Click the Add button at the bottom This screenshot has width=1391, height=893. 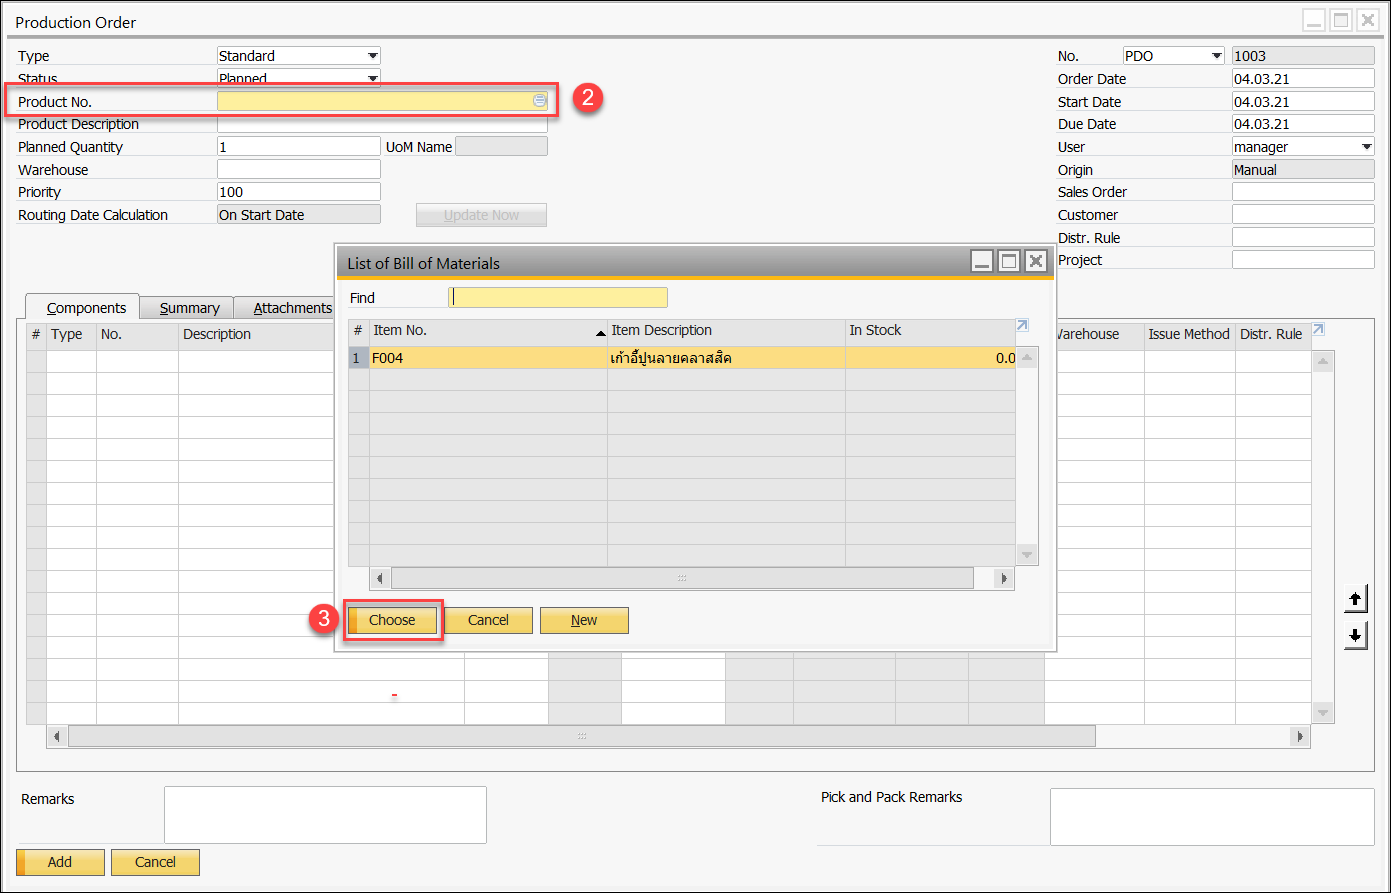tap(60, 862)
